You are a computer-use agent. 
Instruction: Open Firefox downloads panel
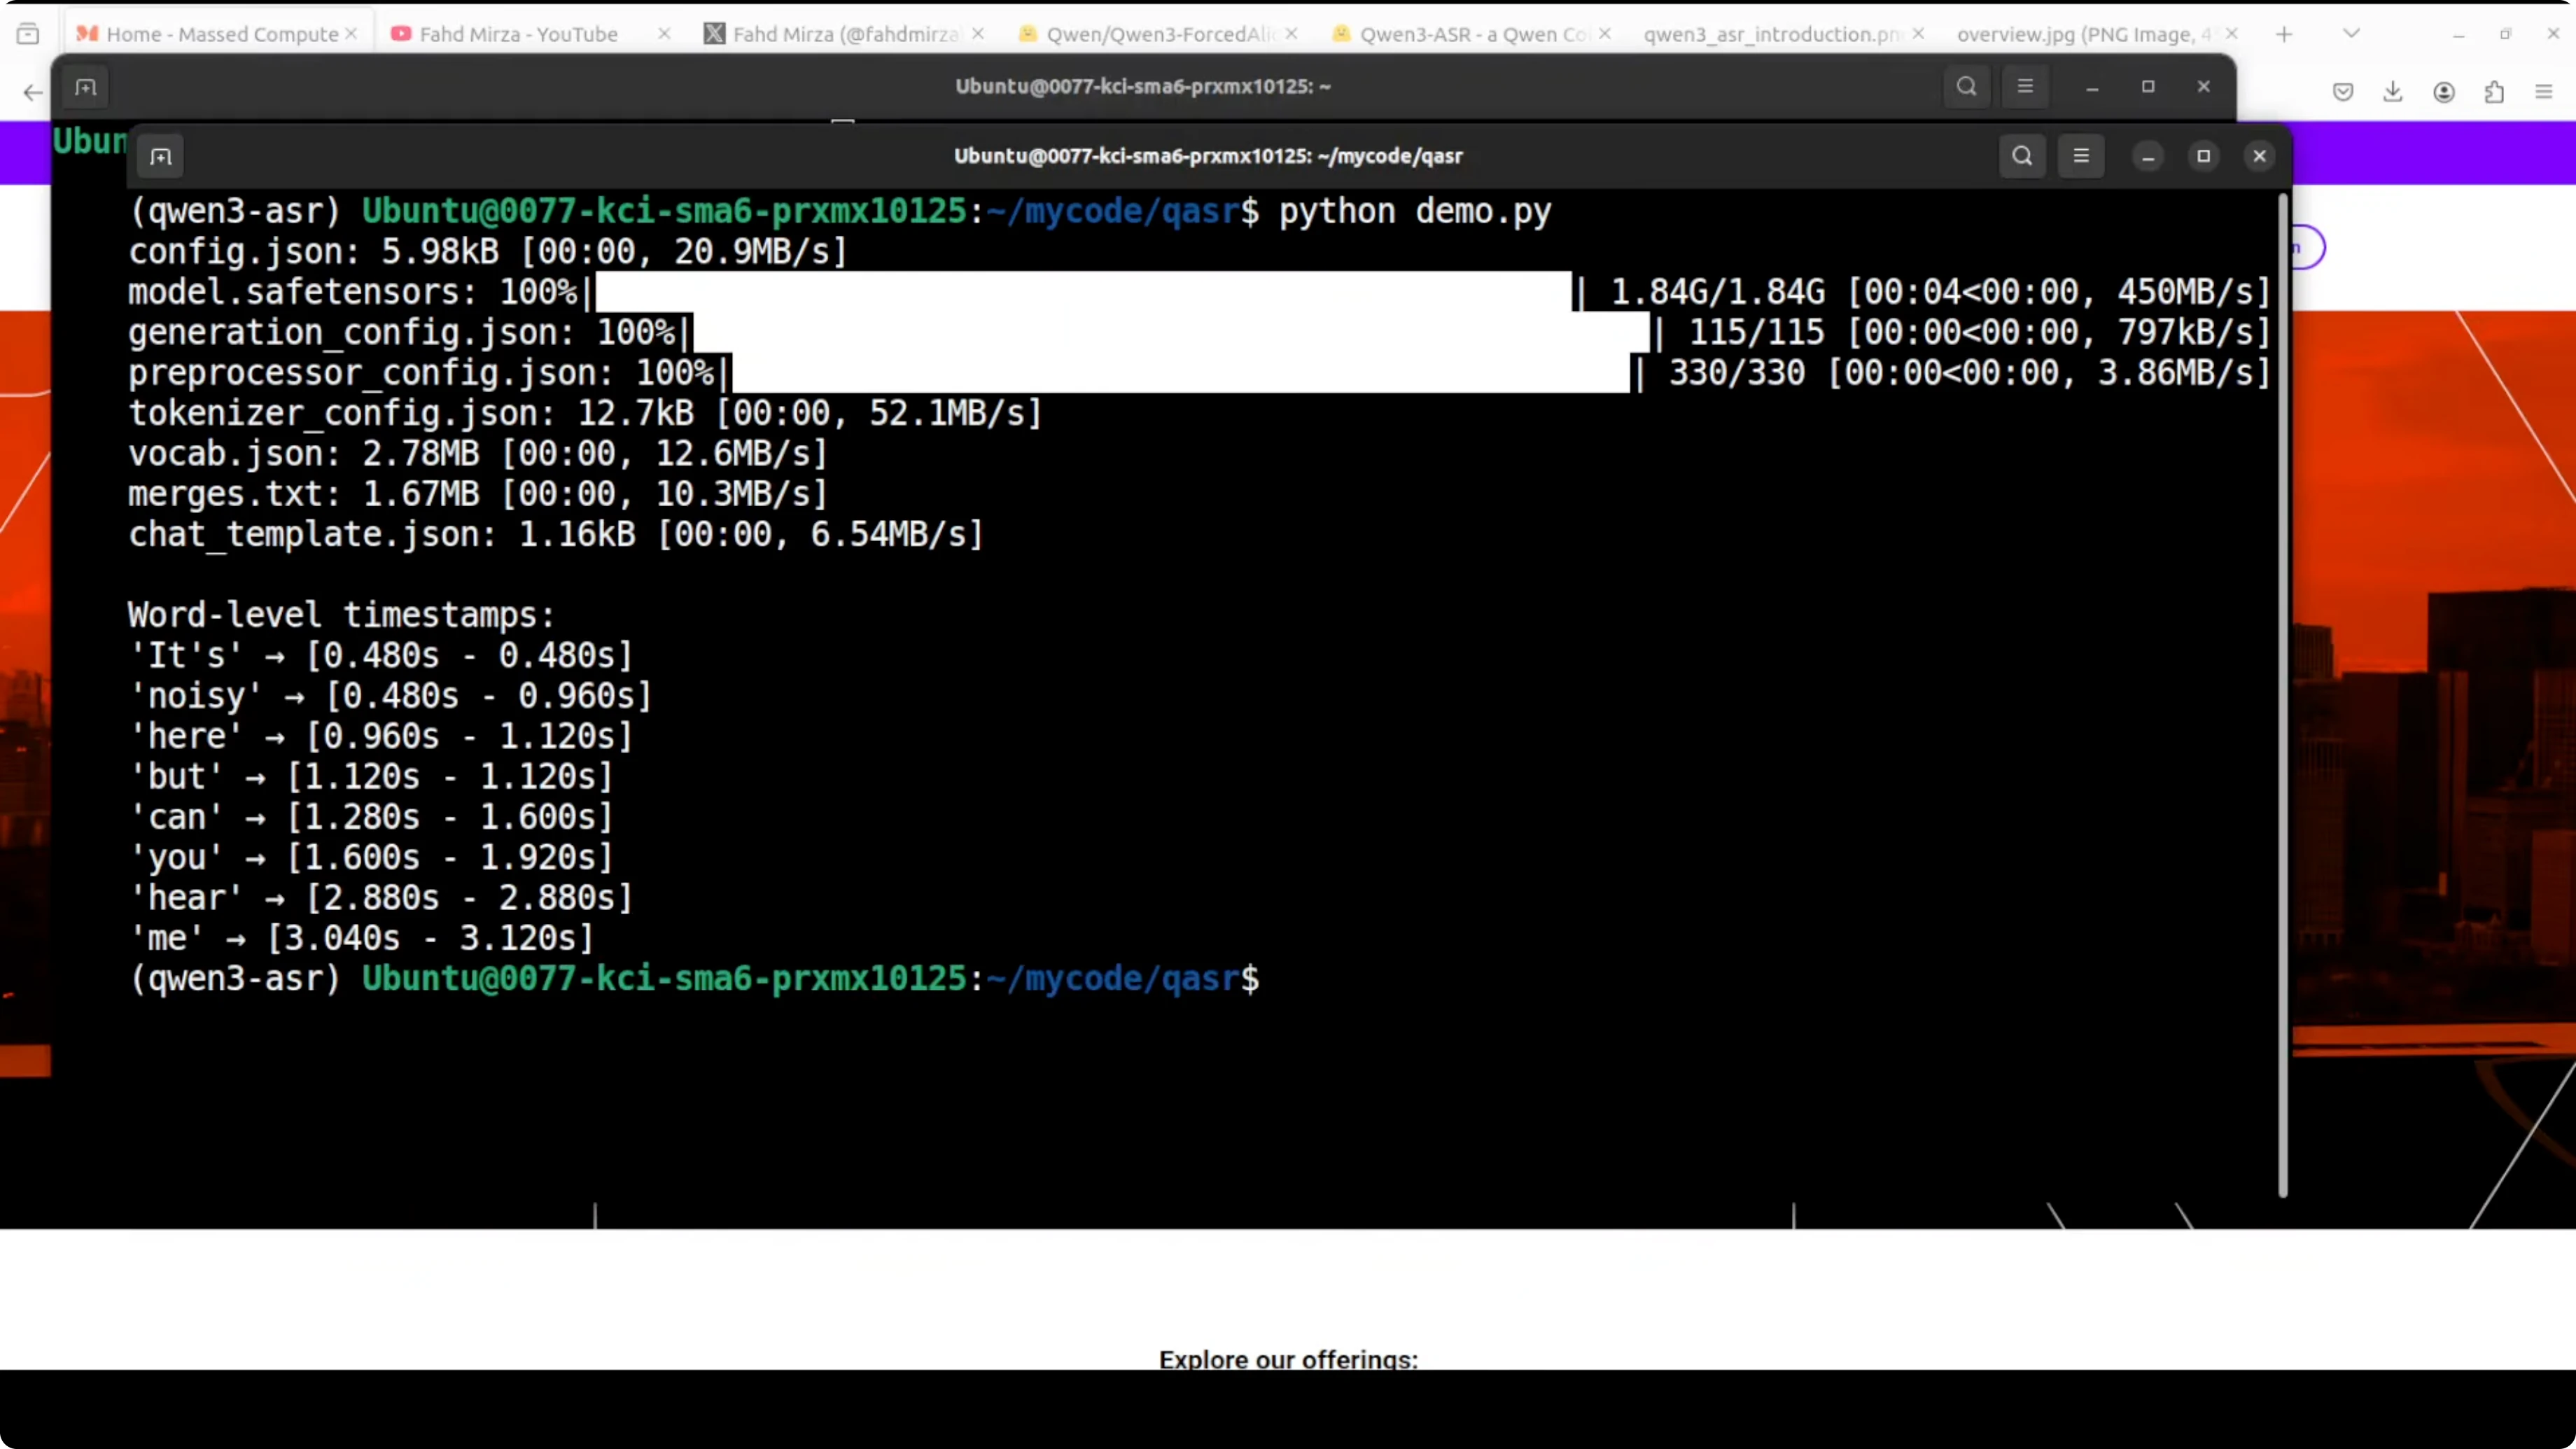pyautogui.click(x=2392, y=92)
